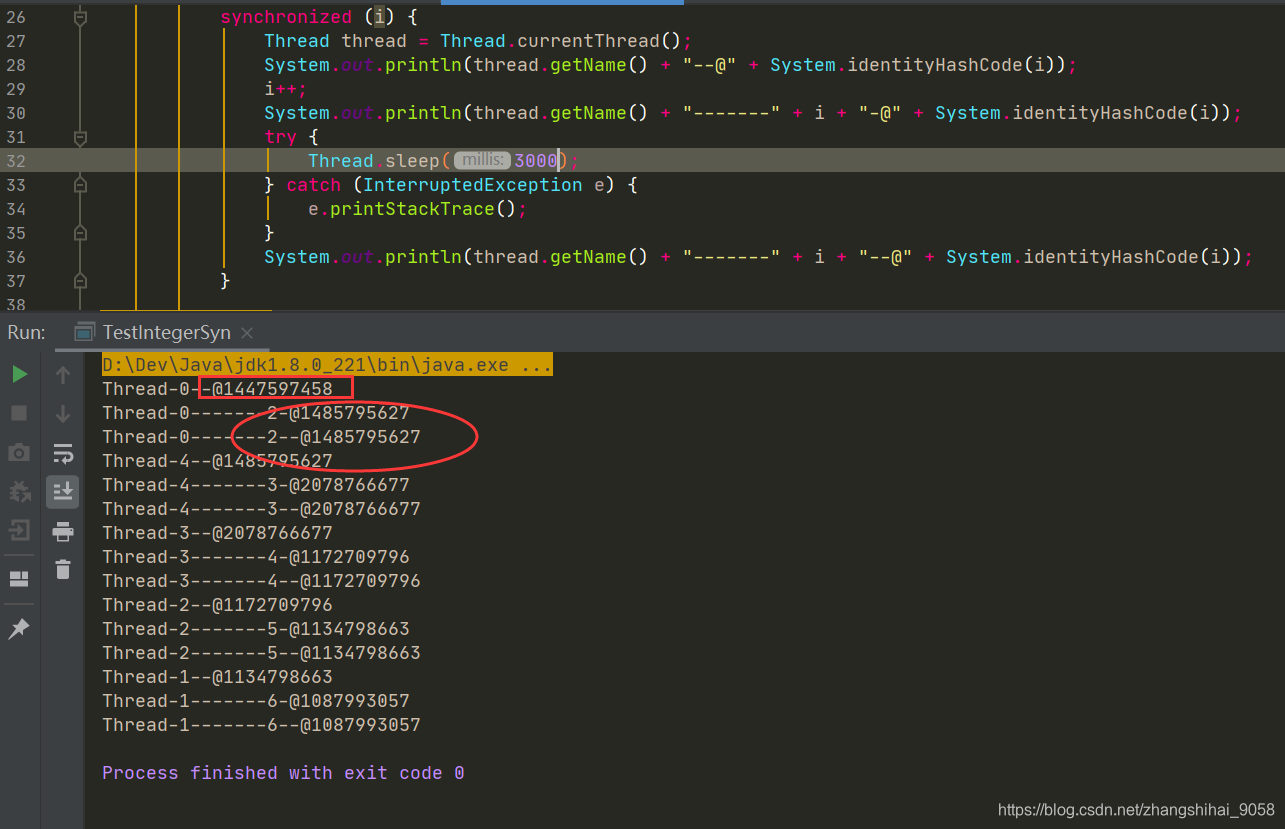Click line number 28 in the gutter
Screen dimensions: 1285x829
click(16, 65)
